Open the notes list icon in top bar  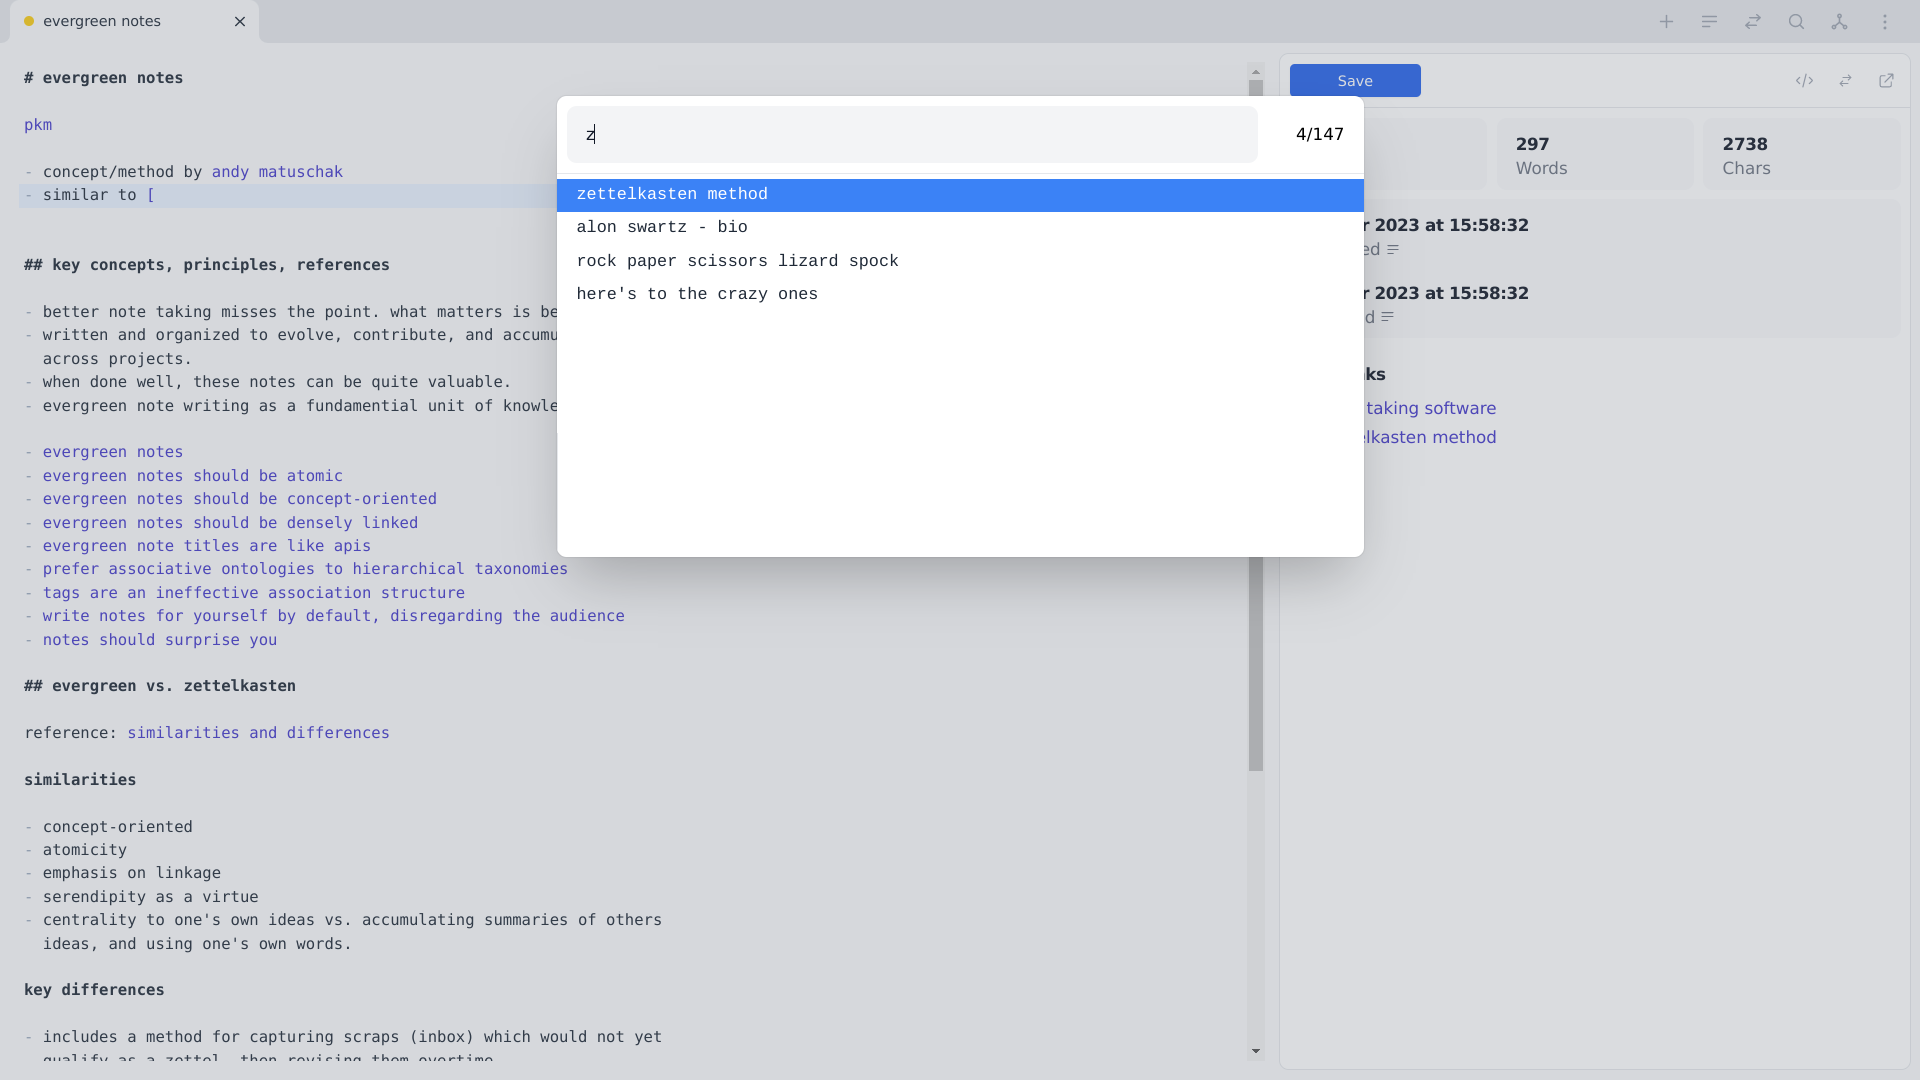[x=1709, y=21]
